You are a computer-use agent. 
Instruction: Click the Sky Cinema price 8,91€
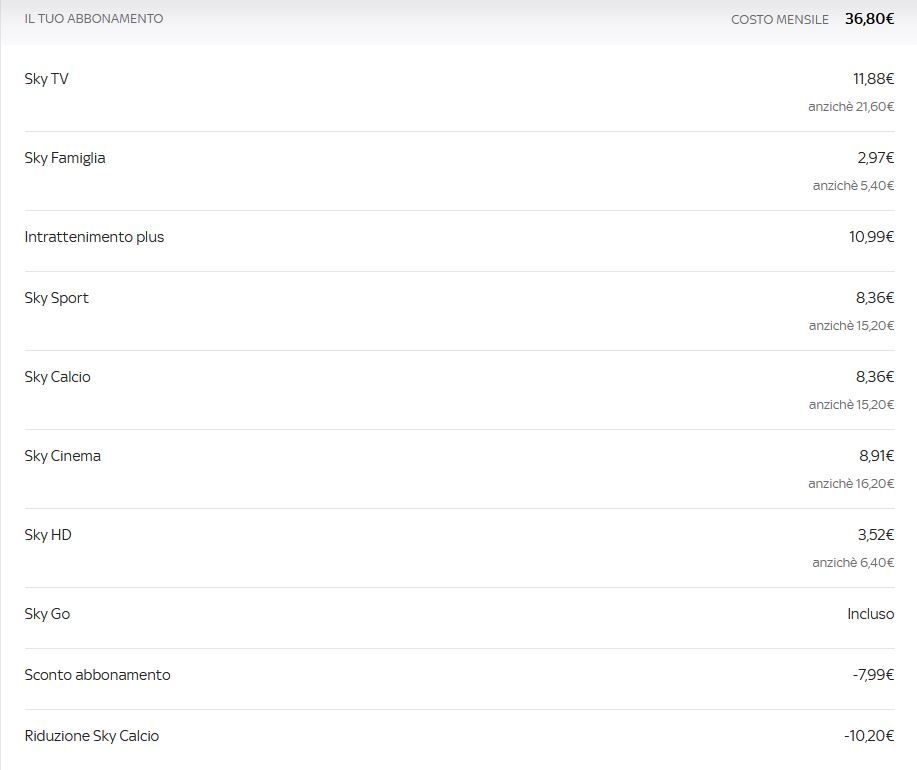(877, 455)
